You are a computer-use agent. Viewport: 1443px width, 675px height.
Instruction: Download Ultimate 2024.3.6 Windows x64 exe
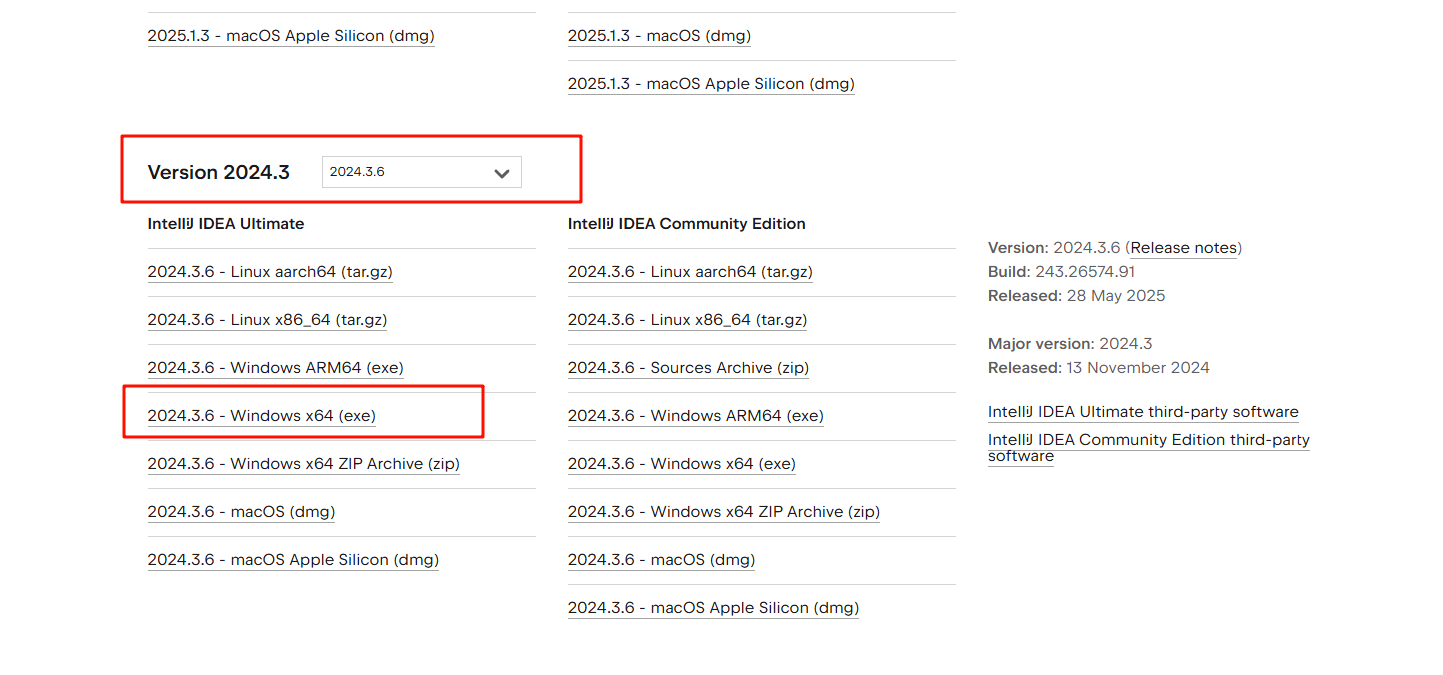tap(261, 416)
